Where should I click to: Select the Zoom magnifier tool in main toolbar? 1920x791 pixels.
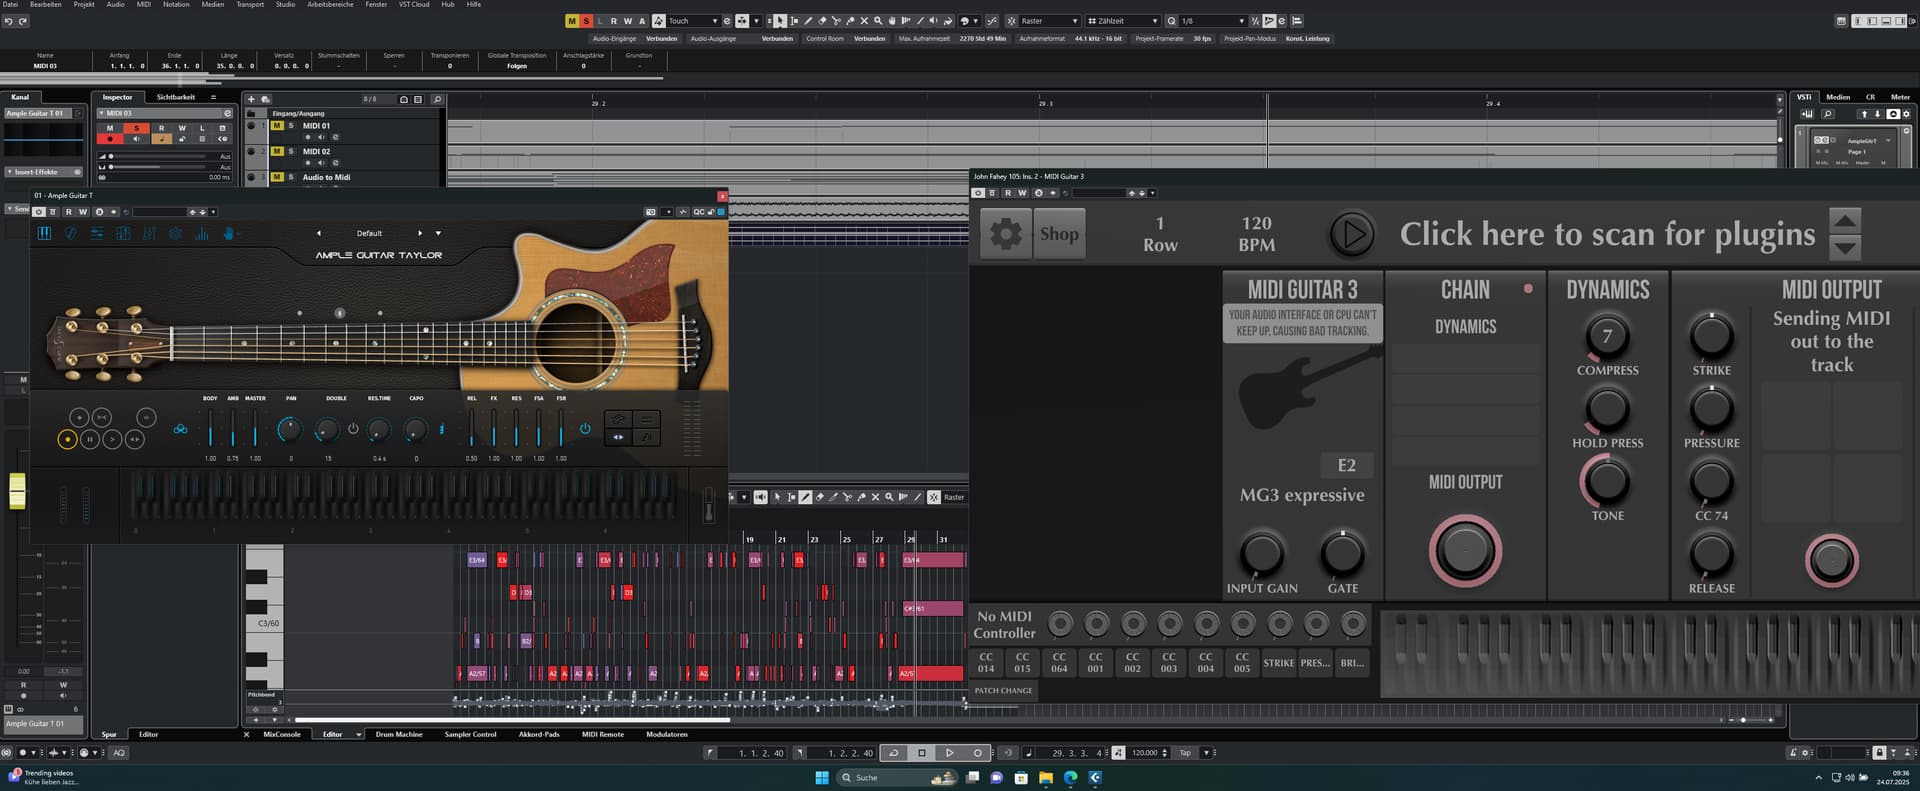[x=878, y=21]
